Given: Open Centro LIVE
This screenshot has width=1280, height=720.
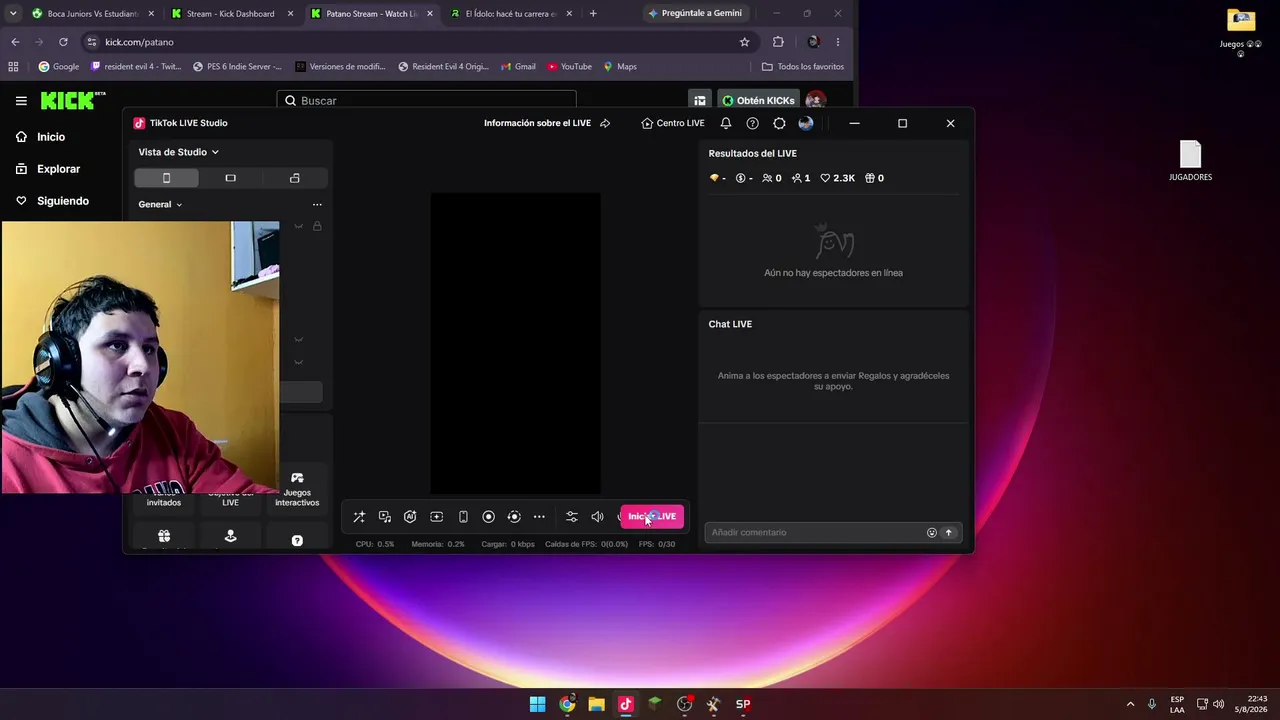Looking at the screenshot, I should pyautogui.click(x=673, y=123).
